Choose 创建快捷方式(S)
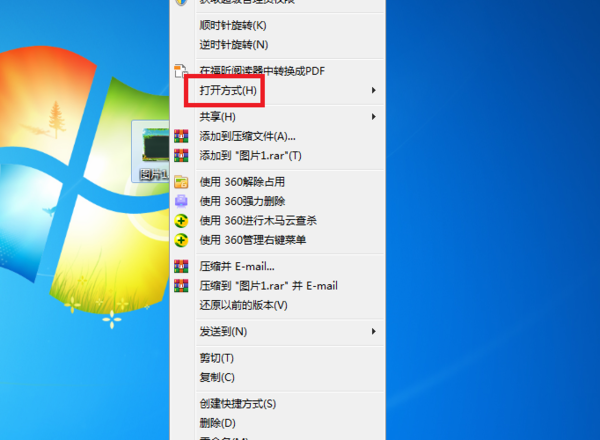The image size is (600, 440). tap(237, 404)
